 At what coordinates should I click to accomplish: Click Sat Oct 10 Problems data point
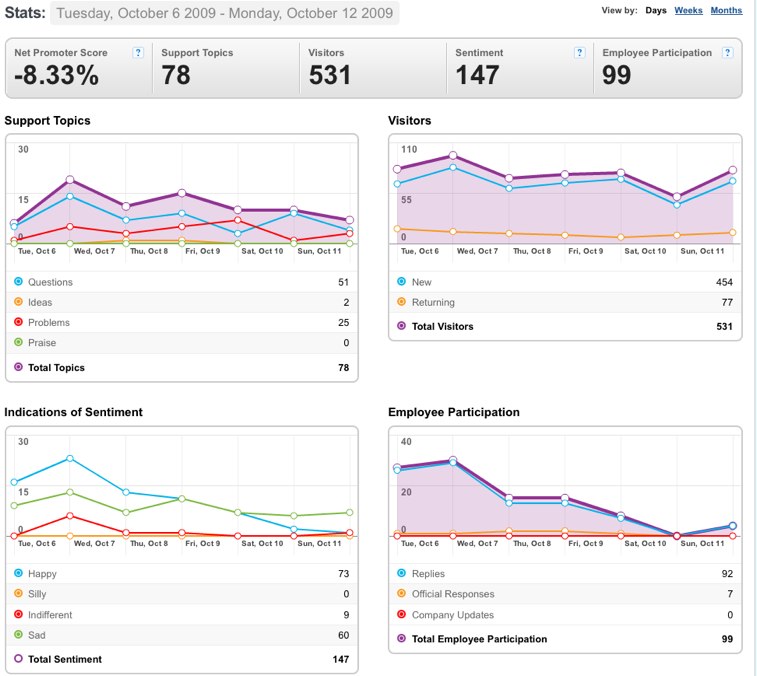click(x=238, y=220)
